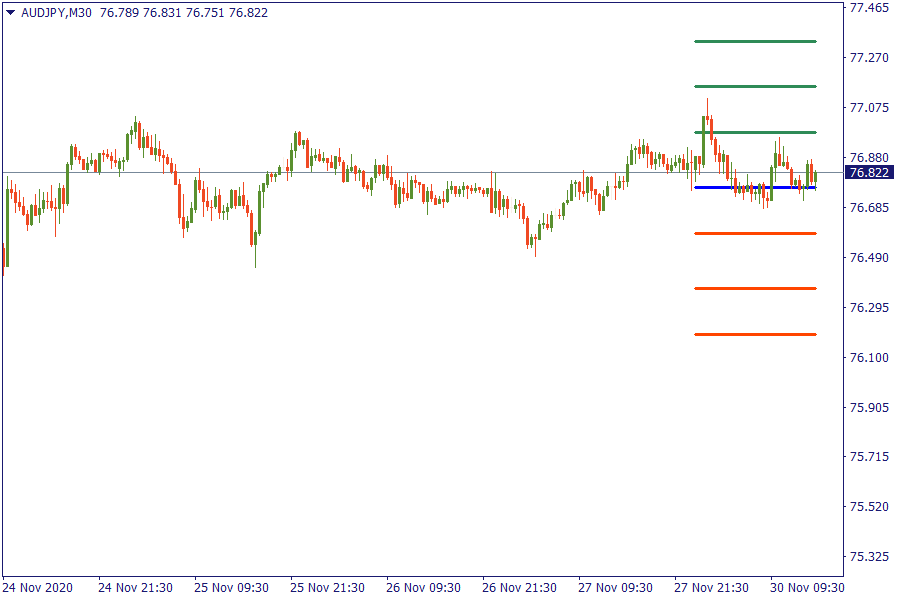Select the middle green resistance line

755,86
